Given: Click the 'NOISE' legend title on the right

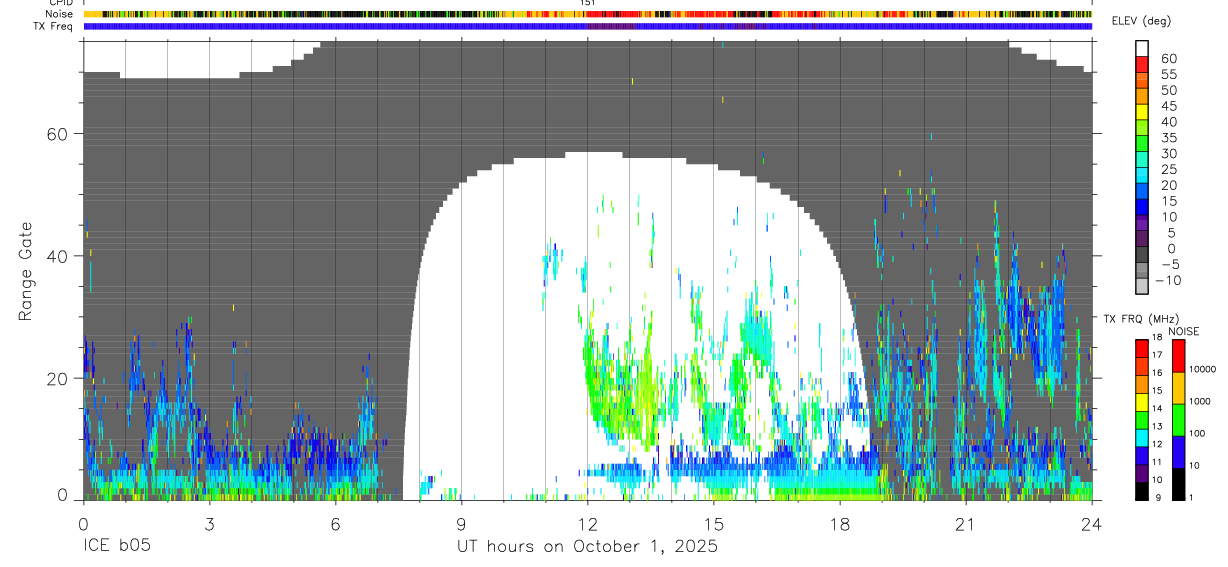Looking at the screenshot, I should coord(1184,331).
